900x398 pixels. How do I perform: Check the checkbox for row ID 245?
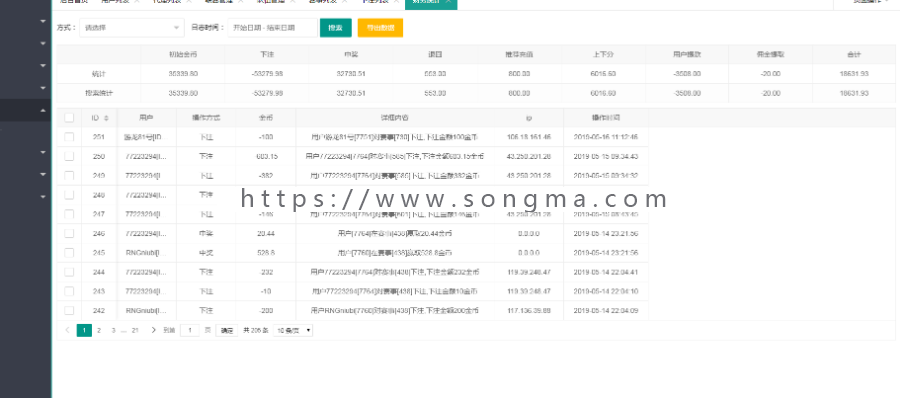point(69,253)
